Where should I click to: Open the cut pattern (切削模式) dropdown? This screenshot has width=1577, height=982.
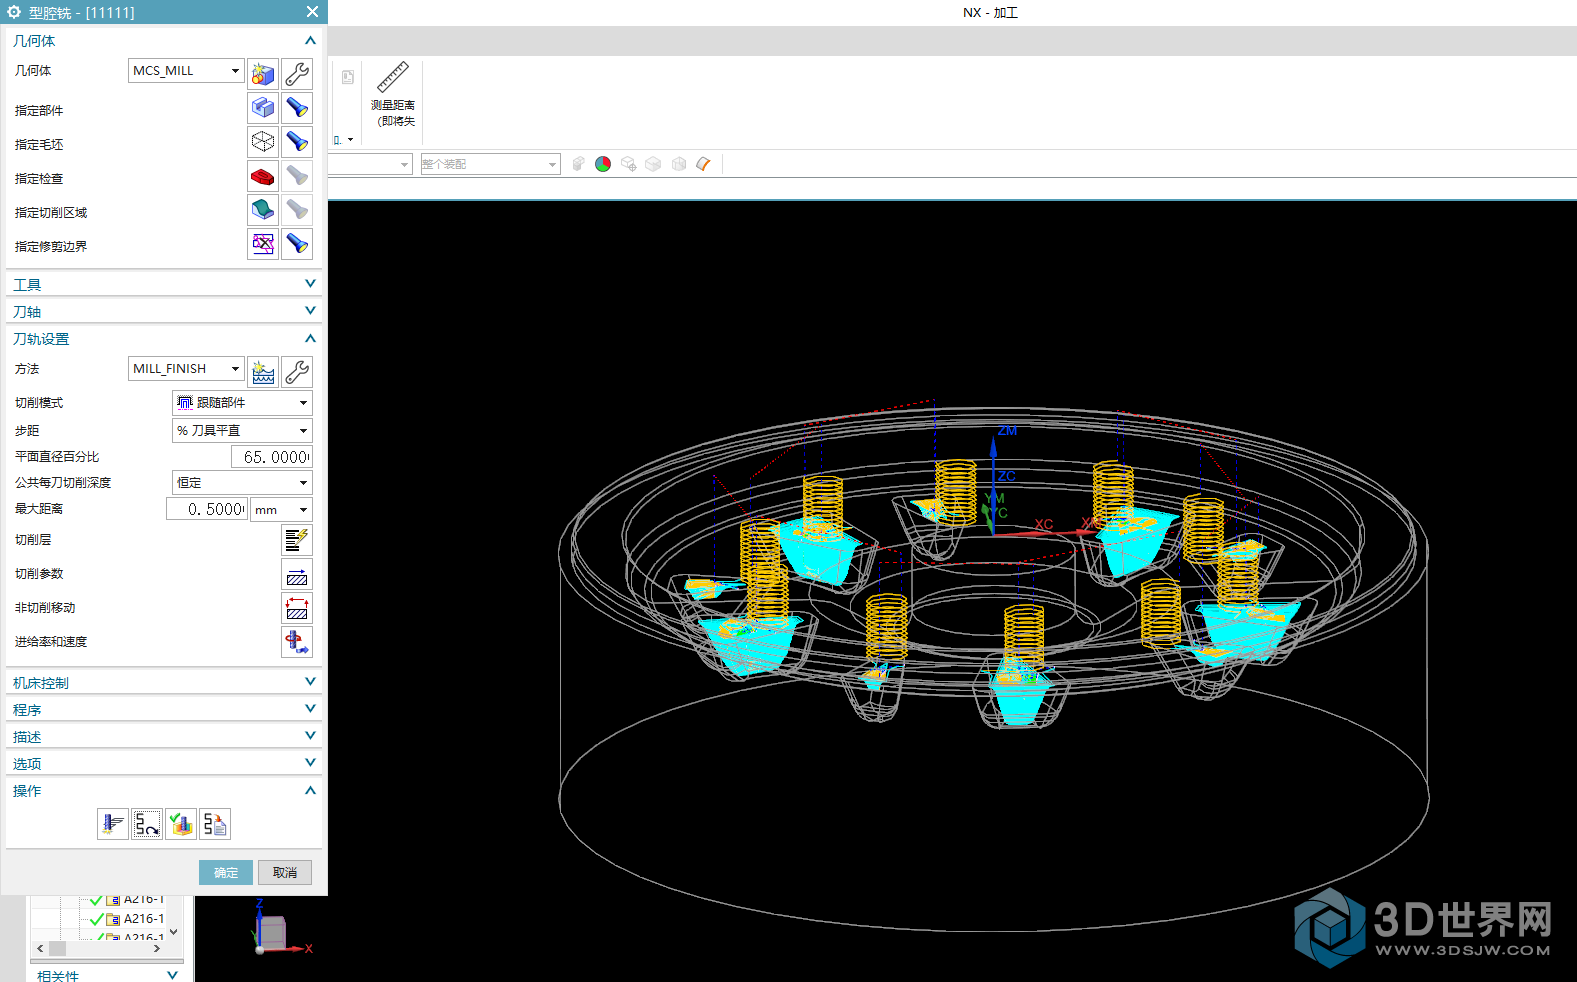point(242,403)
